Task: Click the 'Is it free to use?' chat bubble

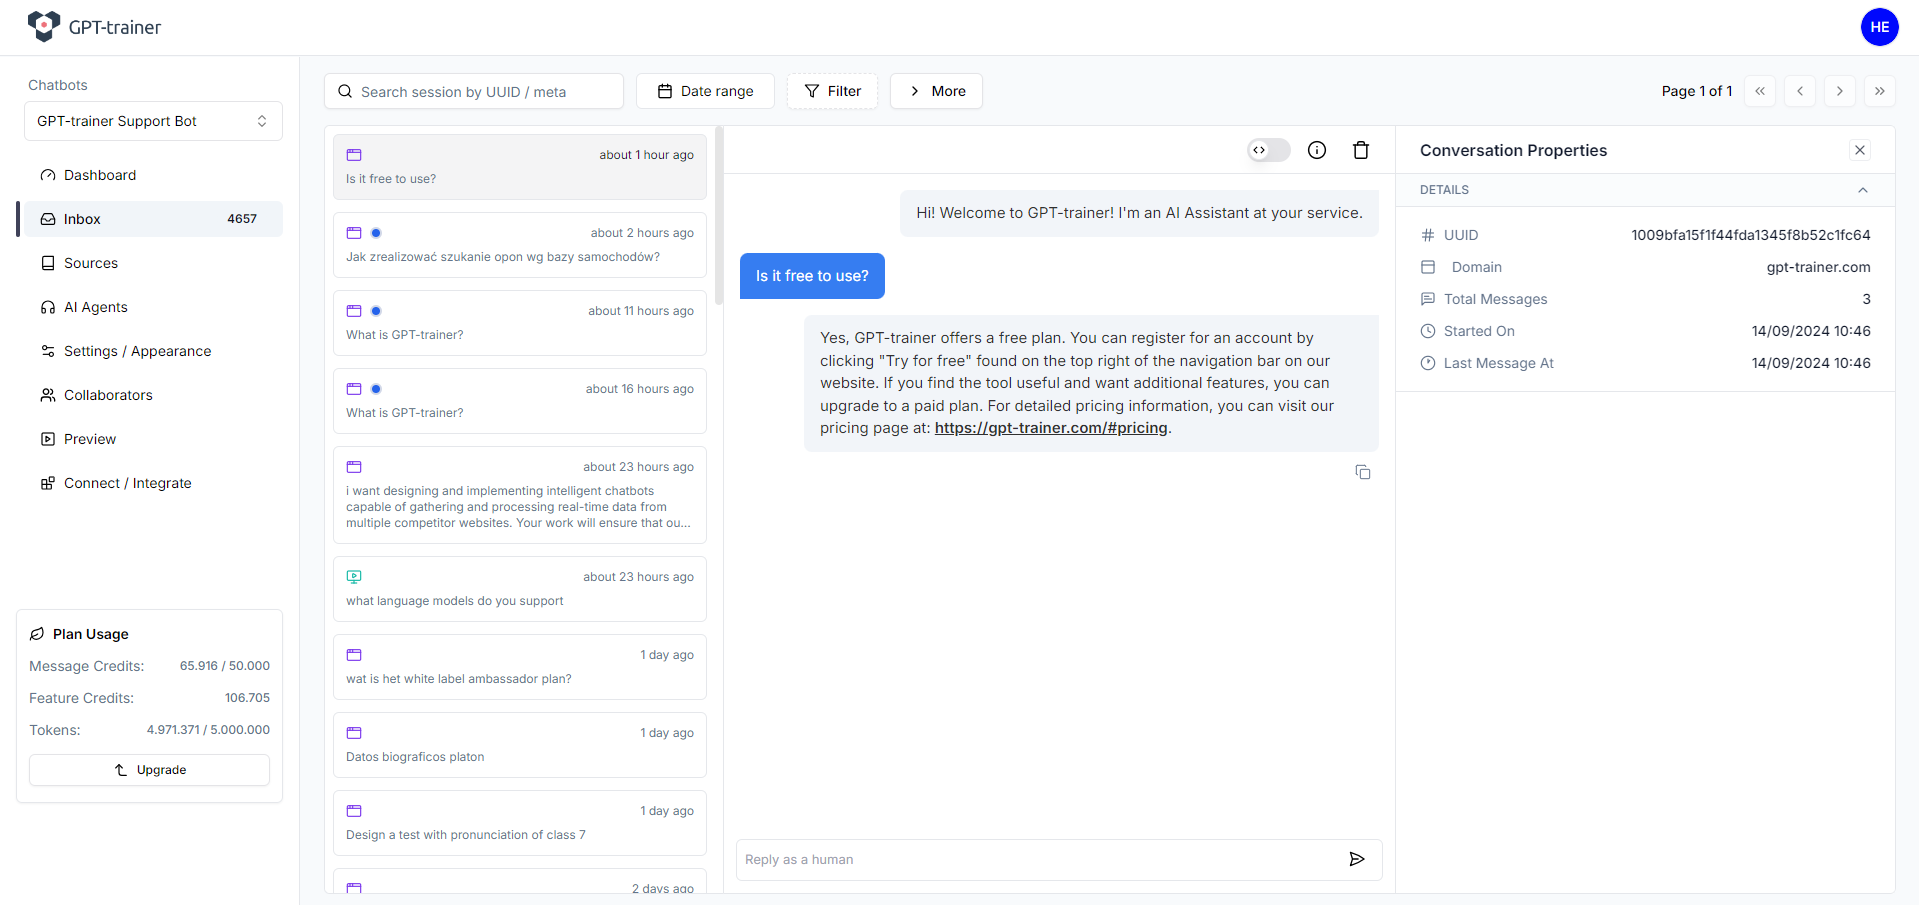Action: [812, 276]
